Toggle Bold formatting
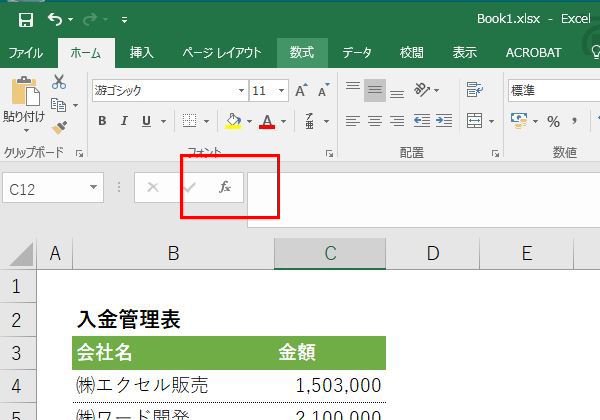600x420 pixels. click(102, 121)
